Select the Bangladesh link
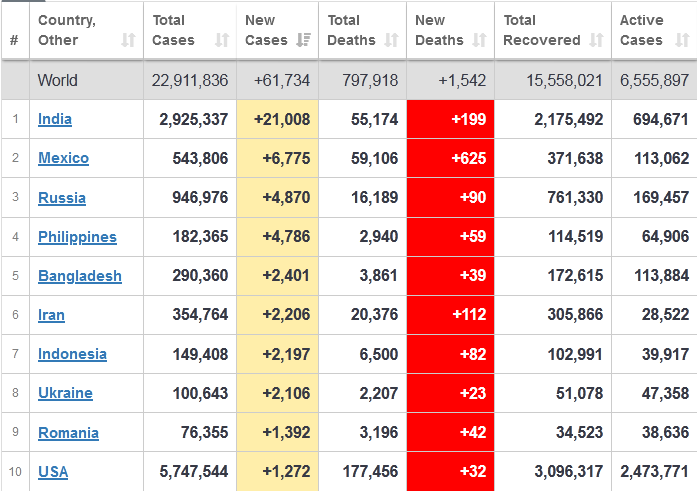The height and width of the screenshot is (491, 697). 80,276
